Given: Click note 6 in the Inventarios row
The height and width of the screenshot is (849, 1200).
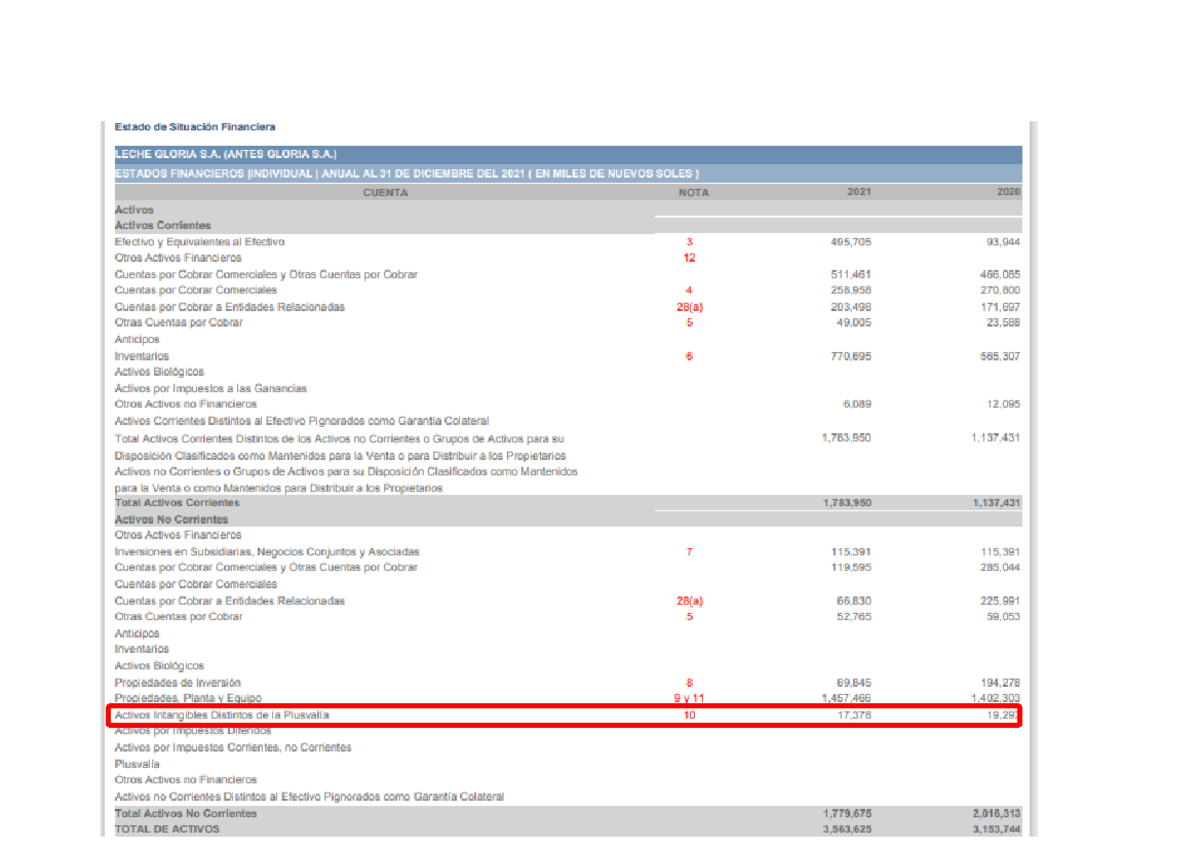Looking at the screenshot, I should pos(689,356).
